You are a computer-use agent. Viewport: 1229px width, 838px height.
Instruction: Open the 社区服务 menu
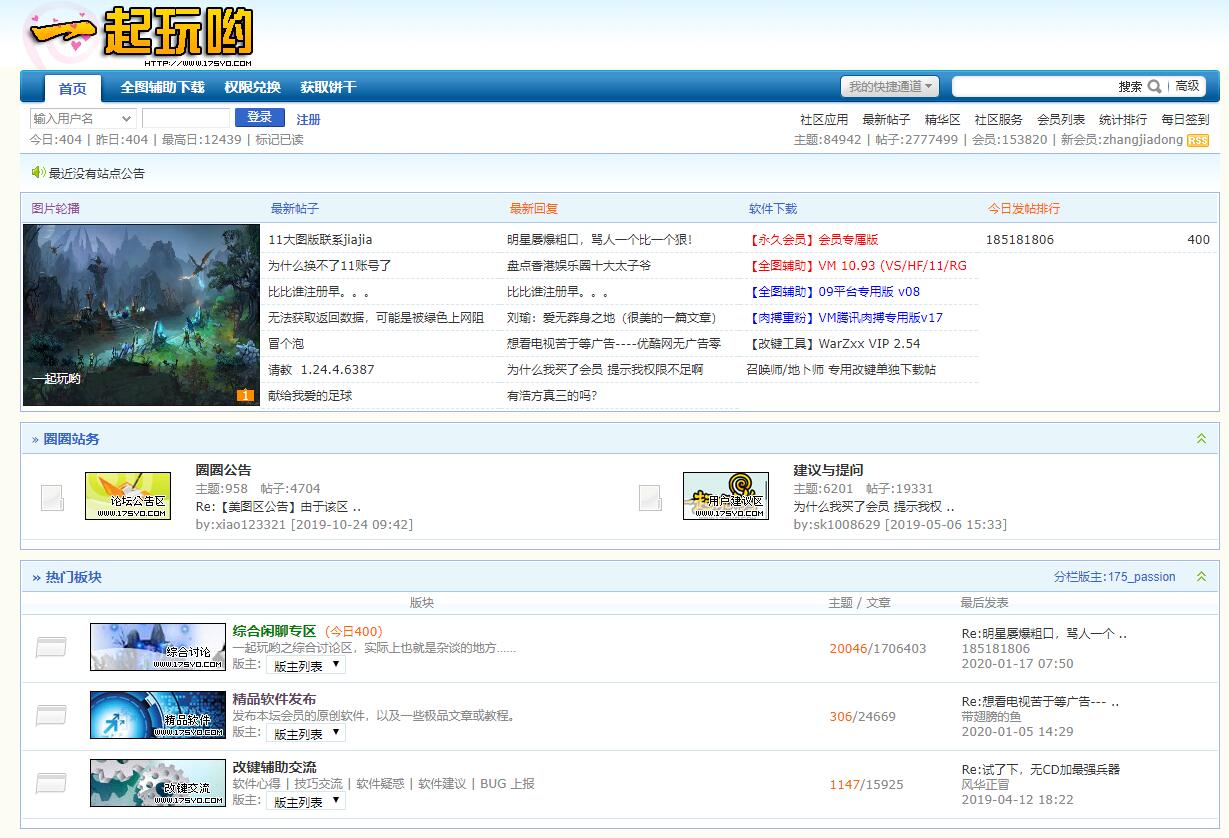tap(999, 119)
